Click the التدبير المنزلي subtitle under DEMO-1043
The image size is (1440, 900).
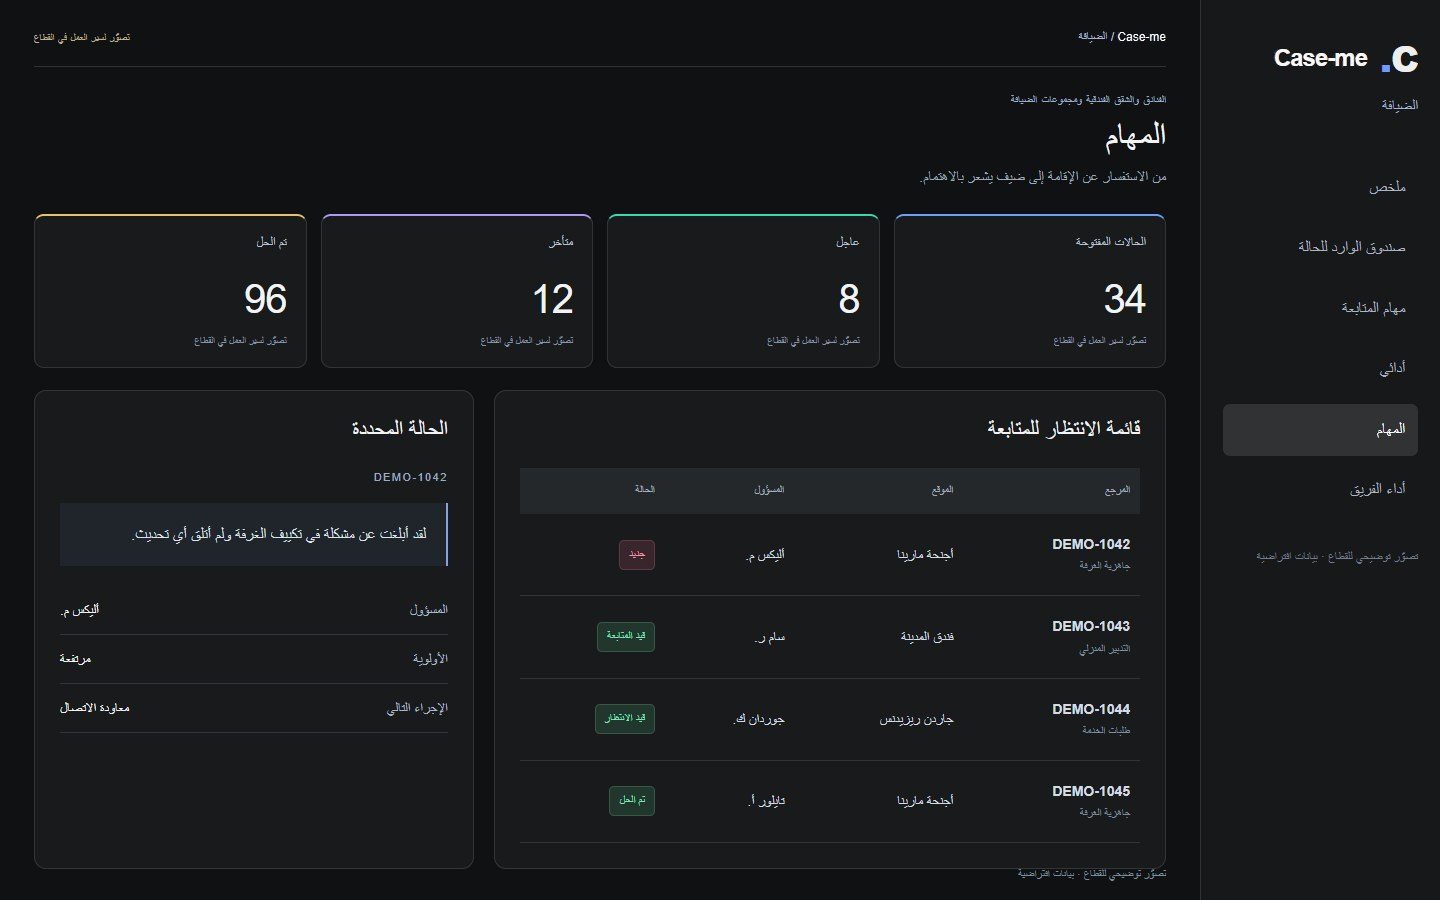point(1105,649)
